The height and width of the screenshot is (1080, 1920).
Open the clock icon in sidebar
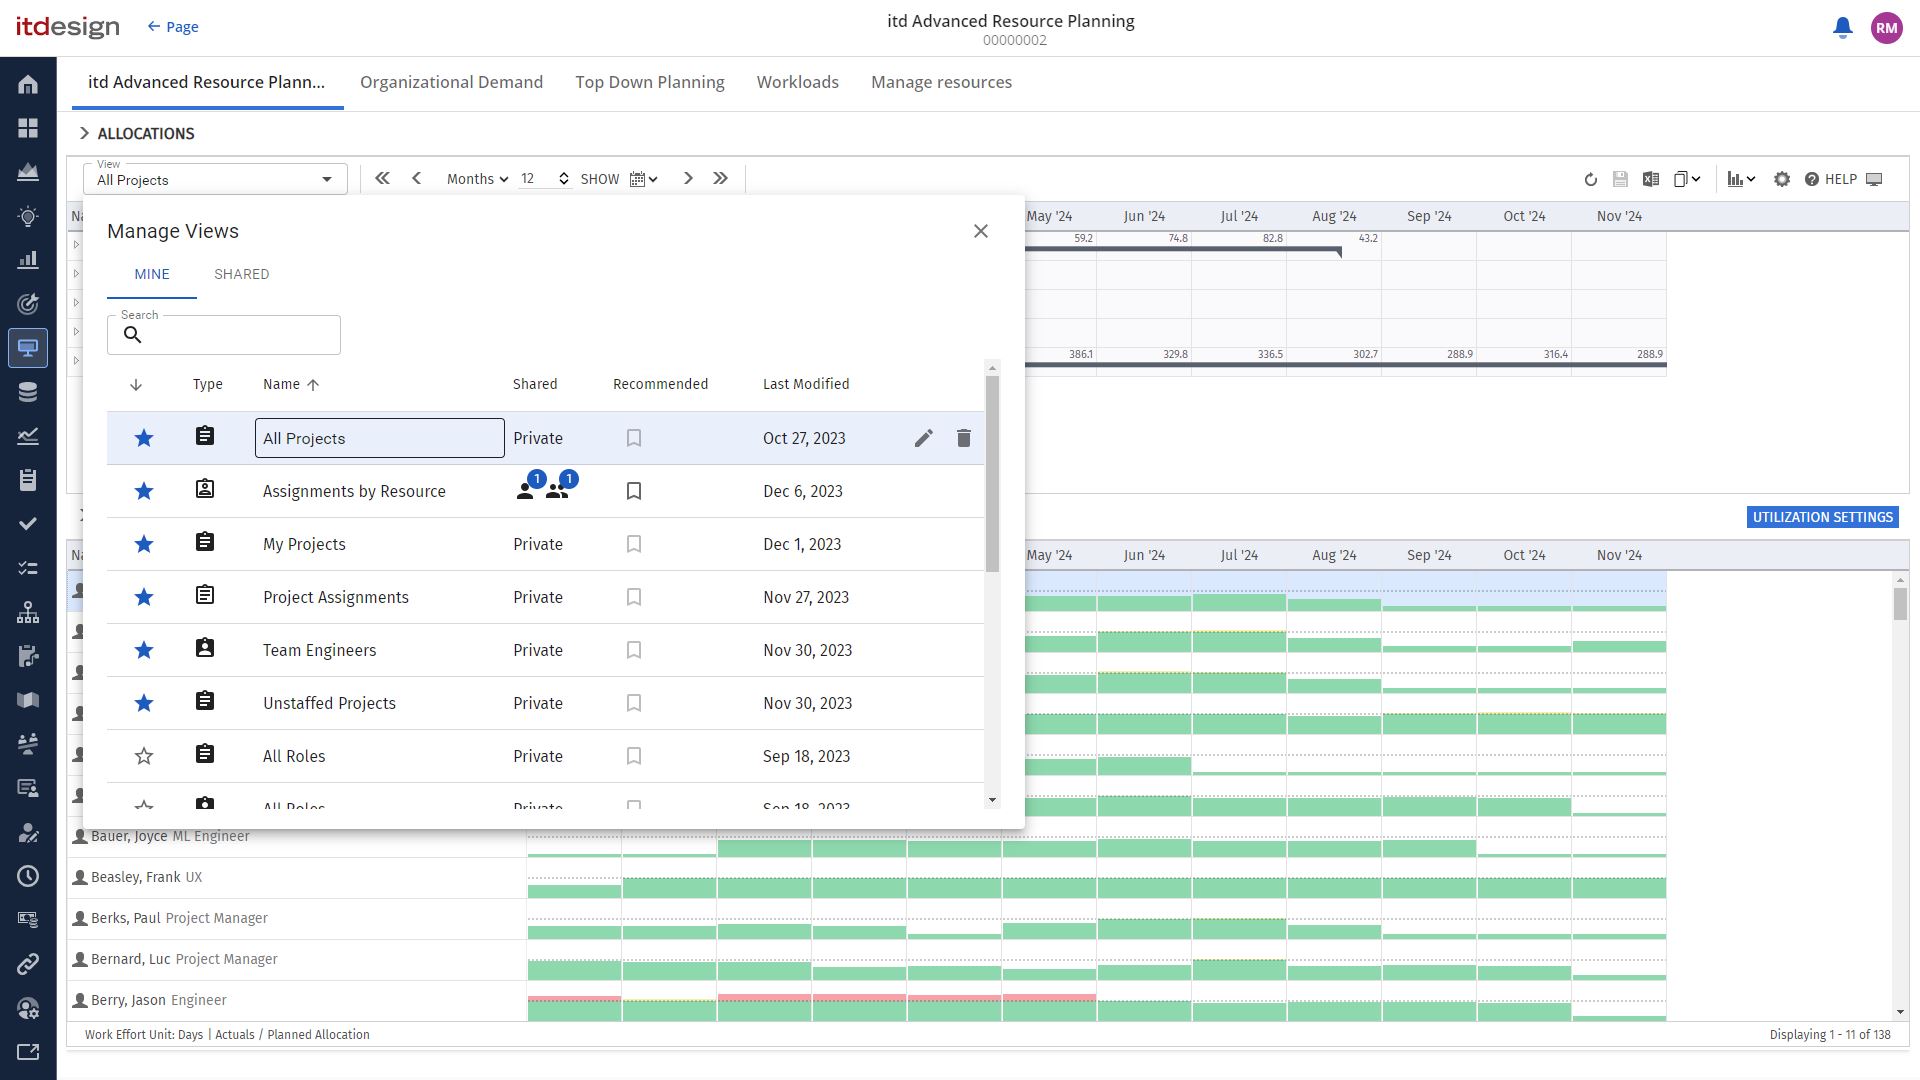click(x=28, y=876)
